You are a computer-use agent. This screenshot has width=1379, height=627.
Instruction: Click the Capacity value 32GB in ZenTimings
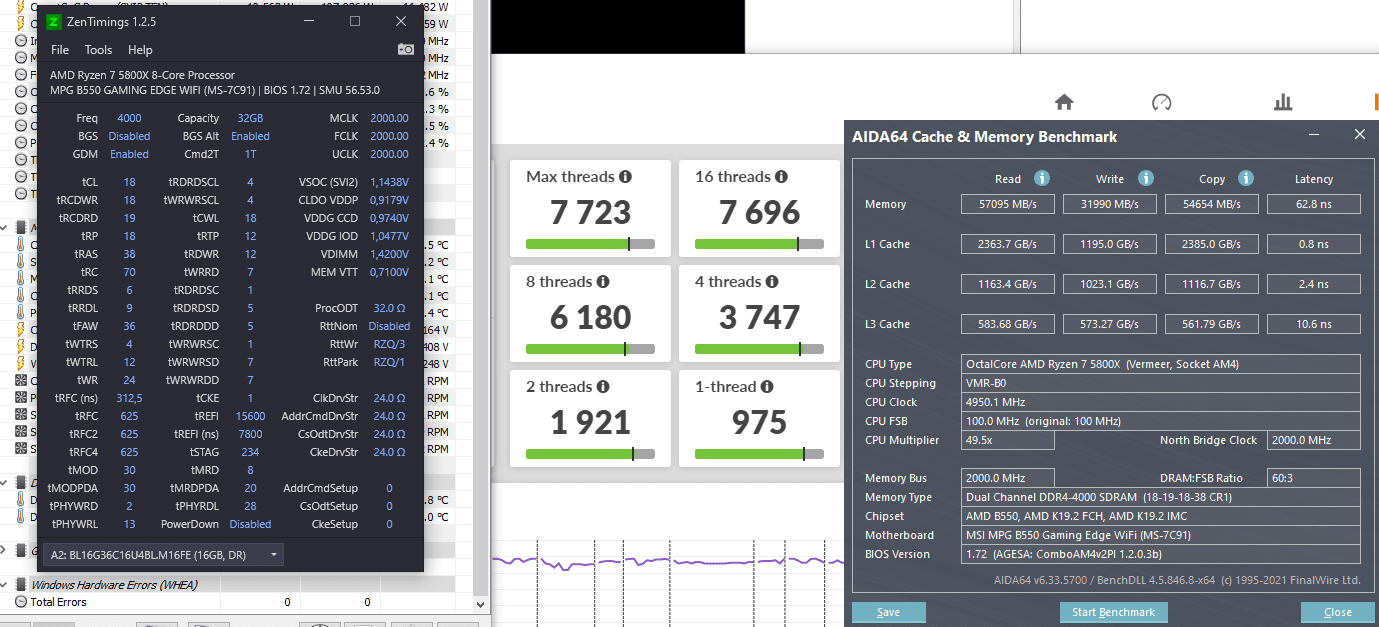coord(250,118)
